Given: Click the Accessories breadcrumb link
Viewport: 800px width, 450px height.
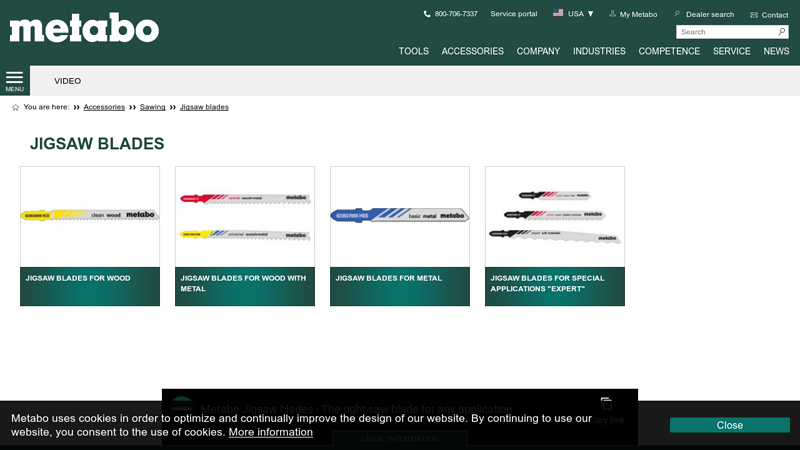Looking at the screenshot, I should pos(104,107).
